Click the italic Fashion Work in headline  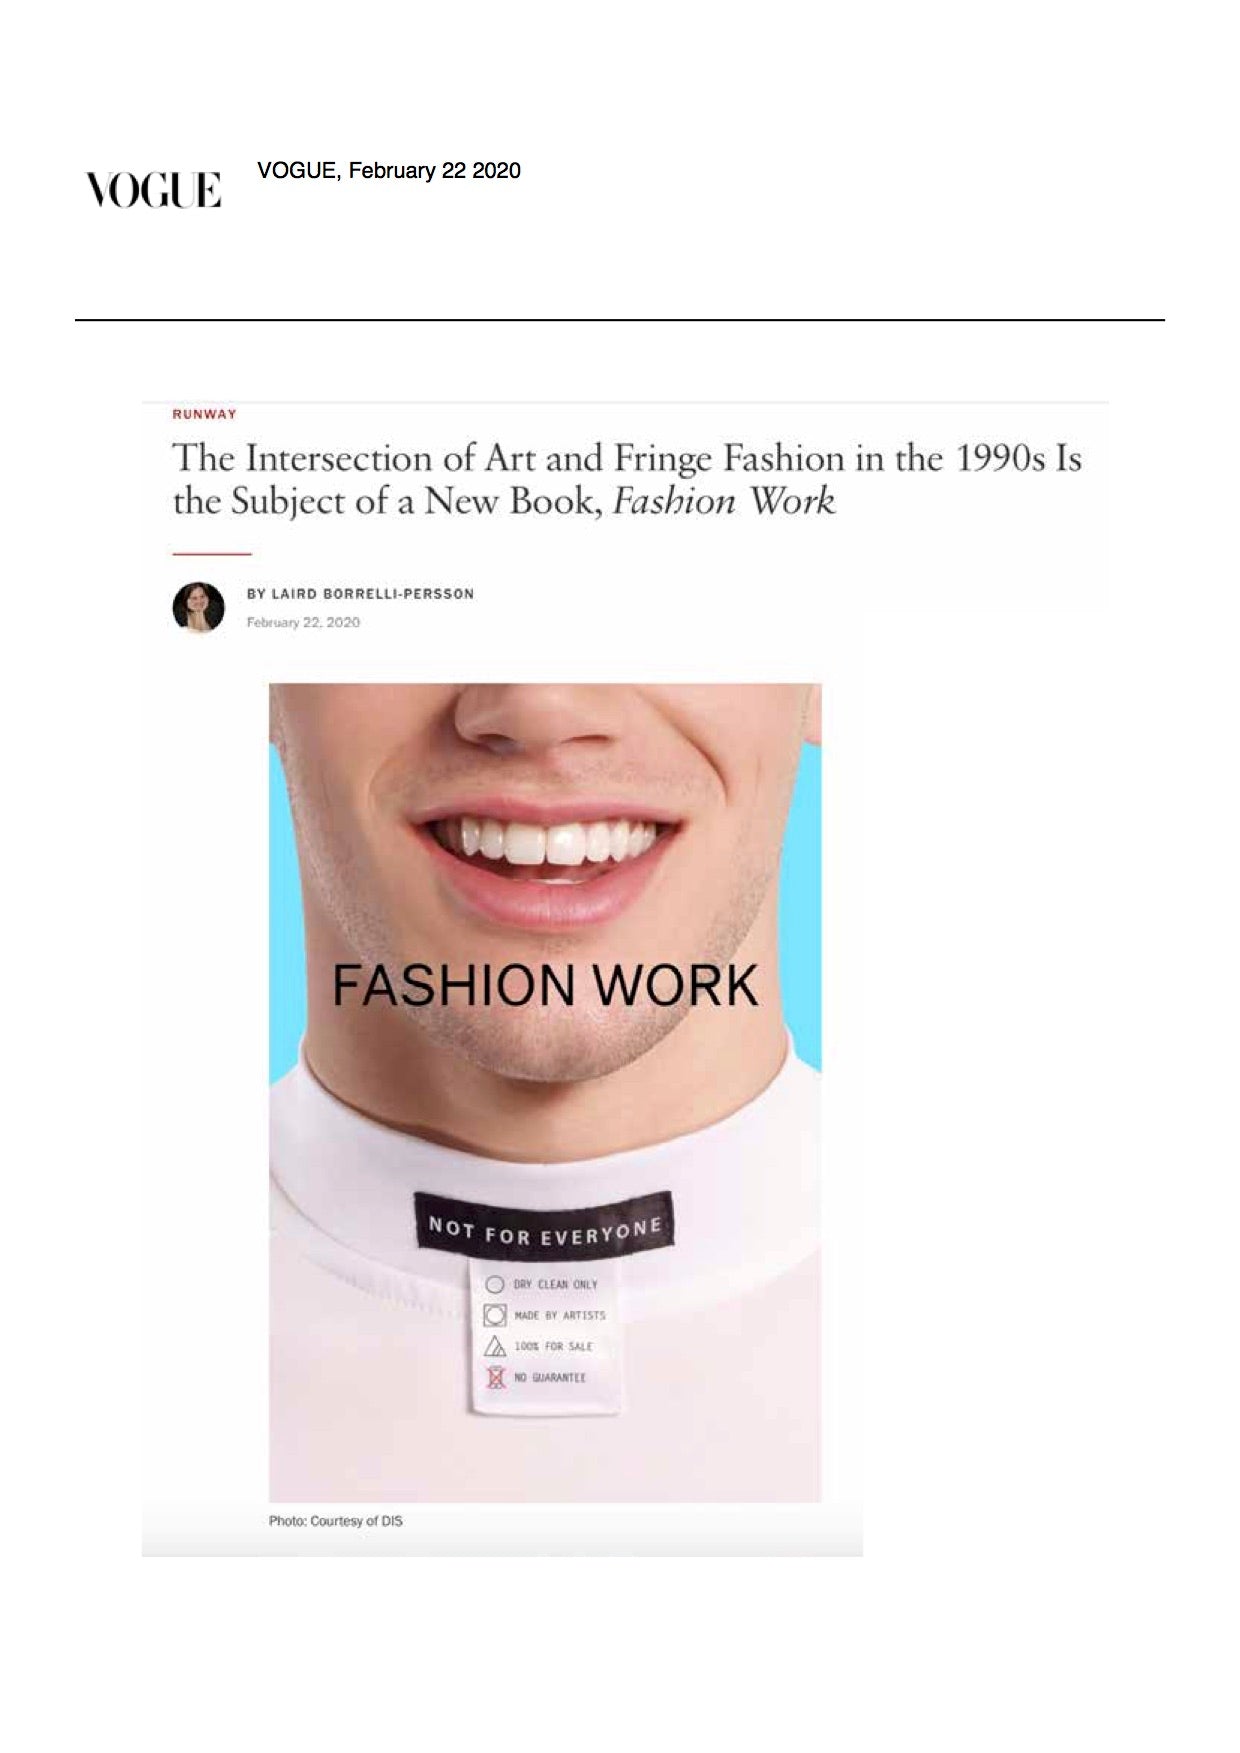724,501
